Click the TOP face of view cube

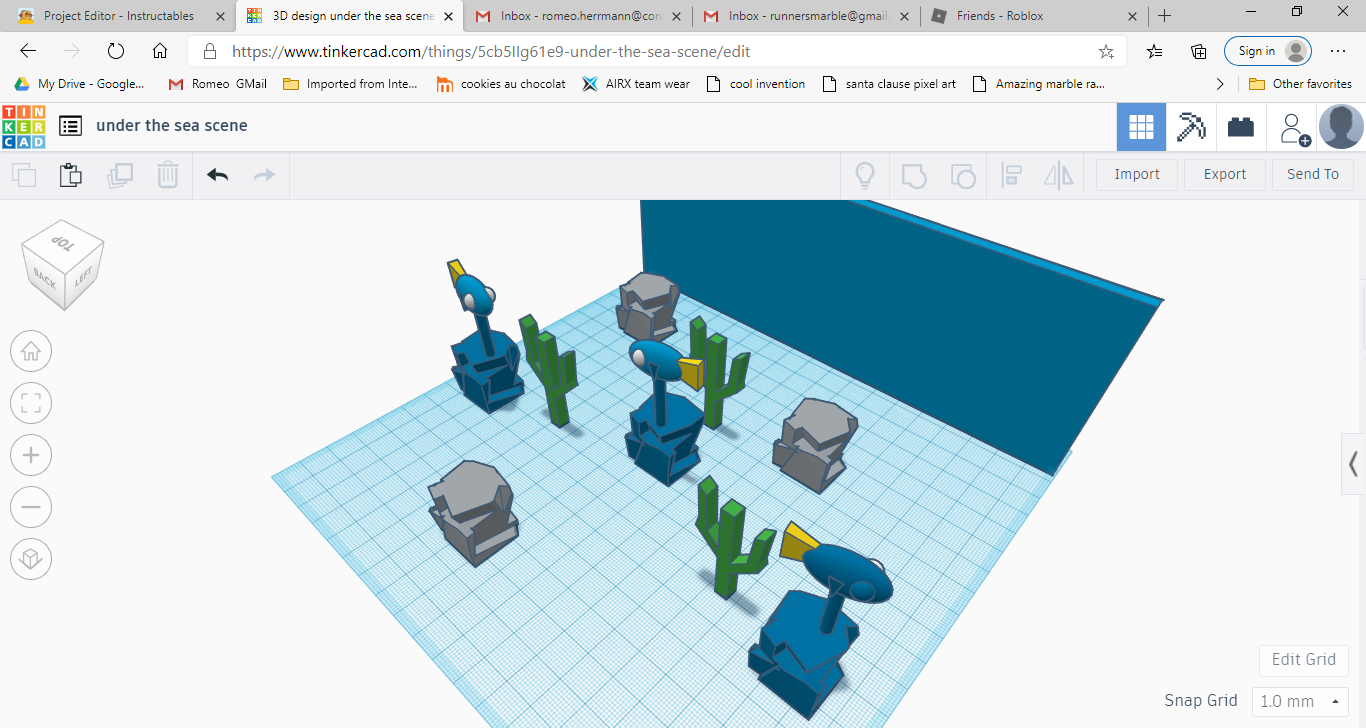click(x=61, y=242)
